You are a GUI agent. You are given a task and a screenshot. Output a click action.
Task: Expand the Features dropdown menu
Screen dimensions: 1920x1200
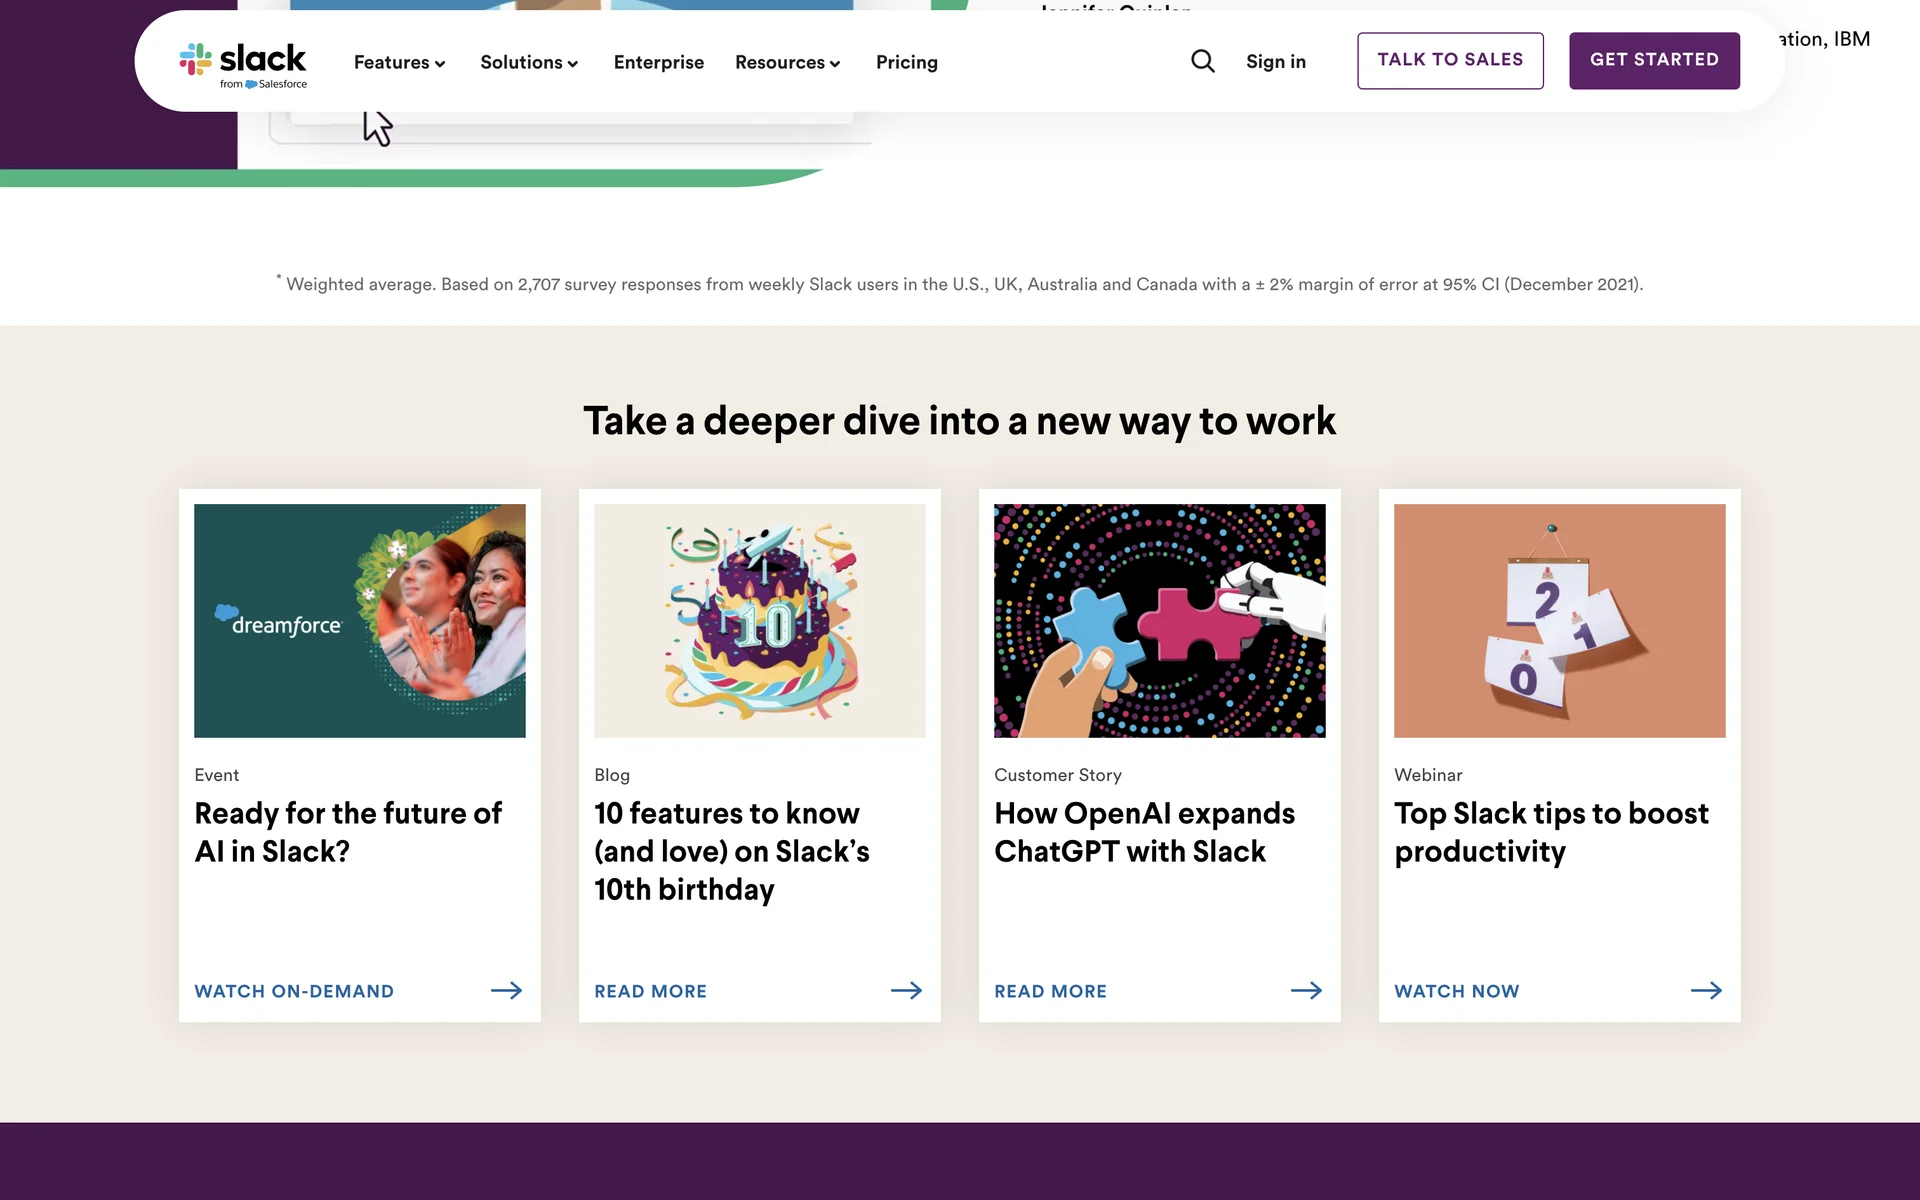click(399, 62)
